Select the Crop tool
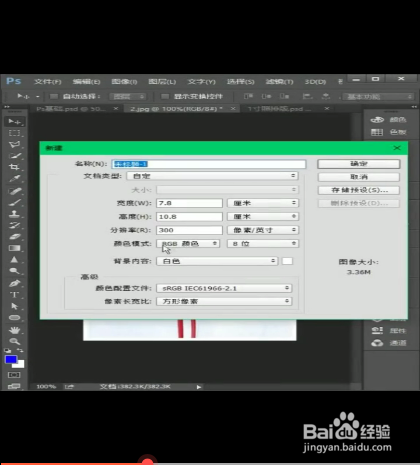 point(14,167)
